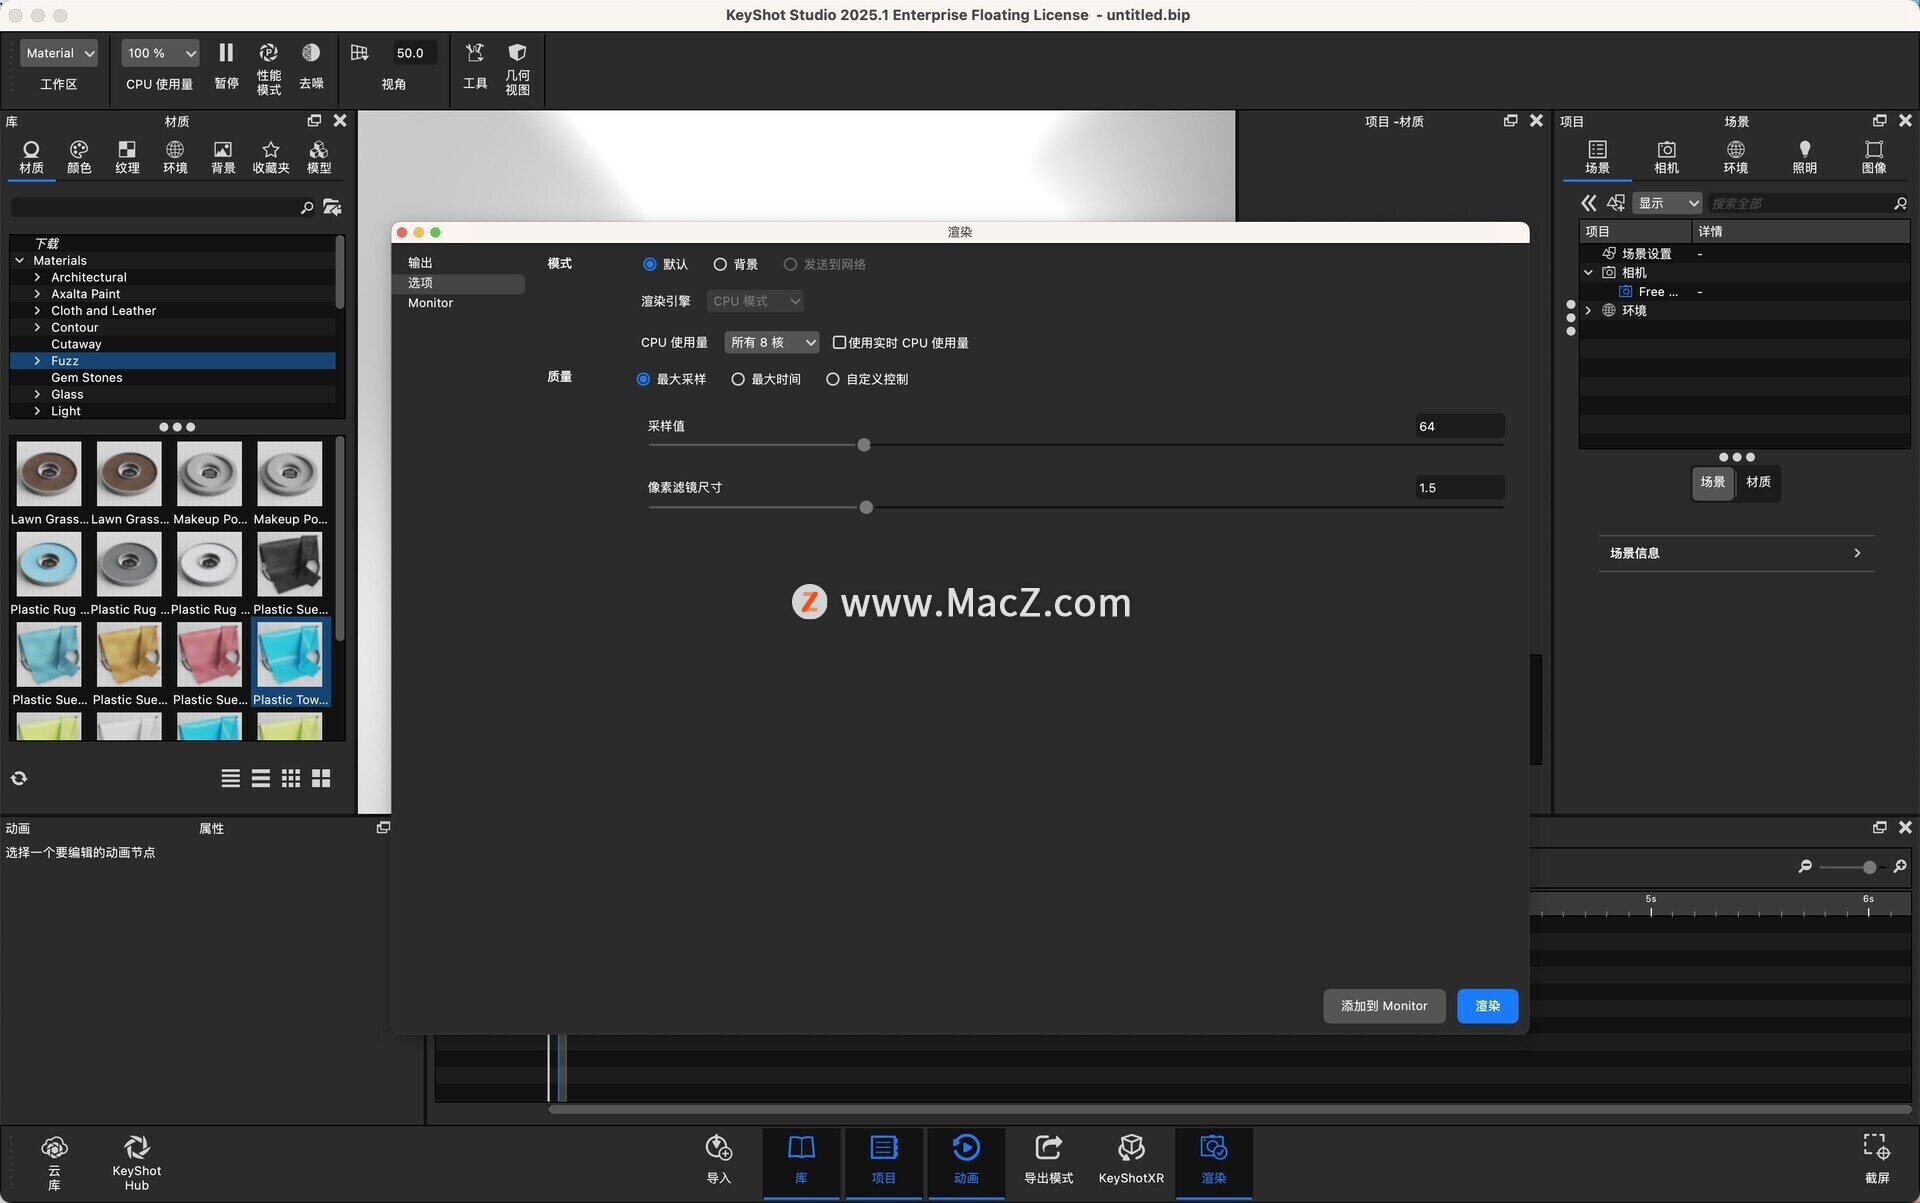Switch library to compact list view
The height and width of the screenshot is (1203, 1920).
coord(231,778)
